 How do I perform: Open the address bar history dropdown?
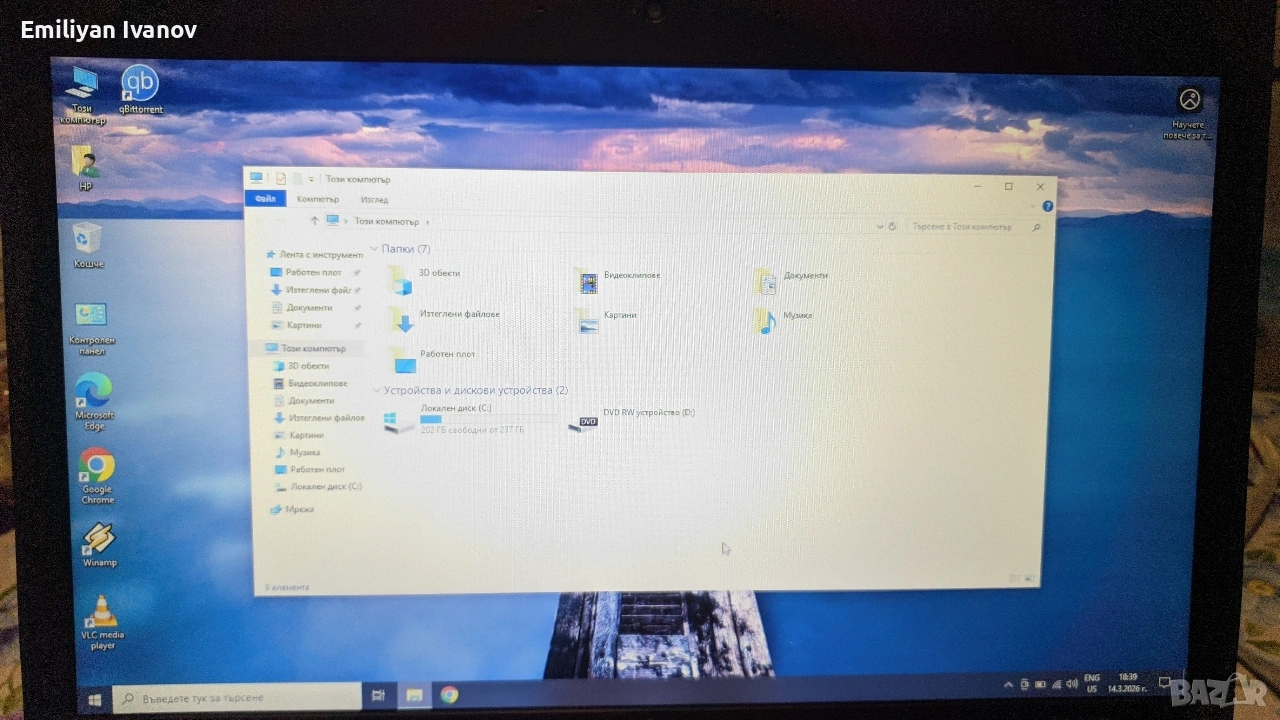(879, 227)
